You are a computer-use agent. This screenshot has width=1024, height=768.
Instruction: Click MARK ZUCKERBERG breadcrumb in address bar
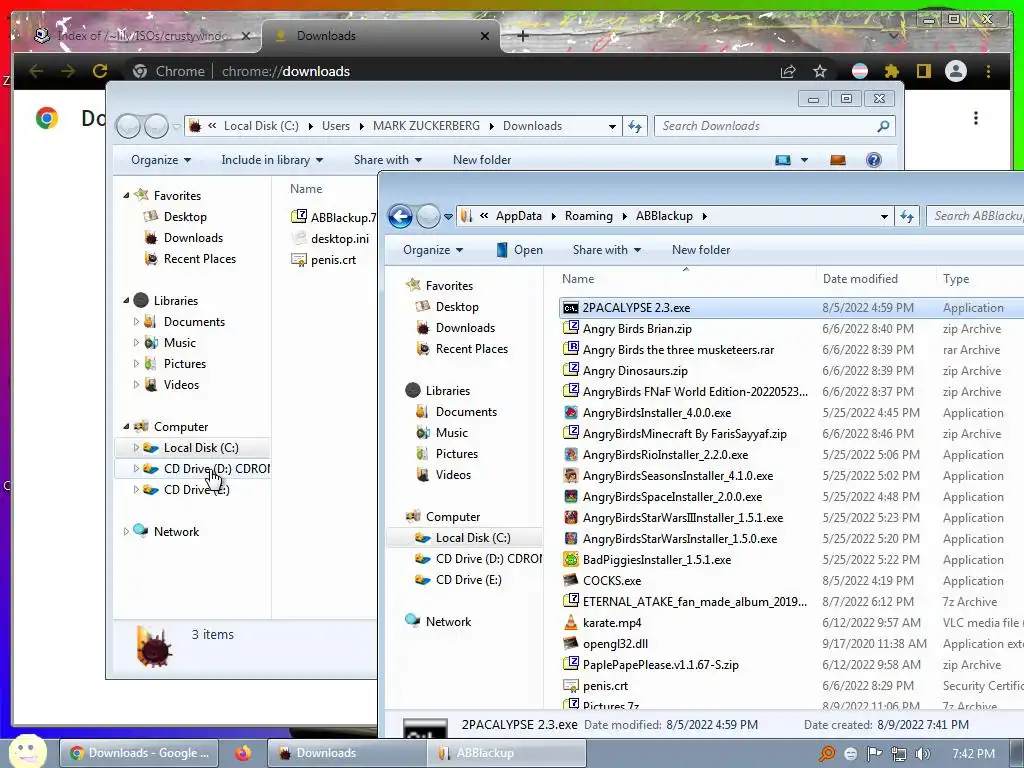pos(426,126)
